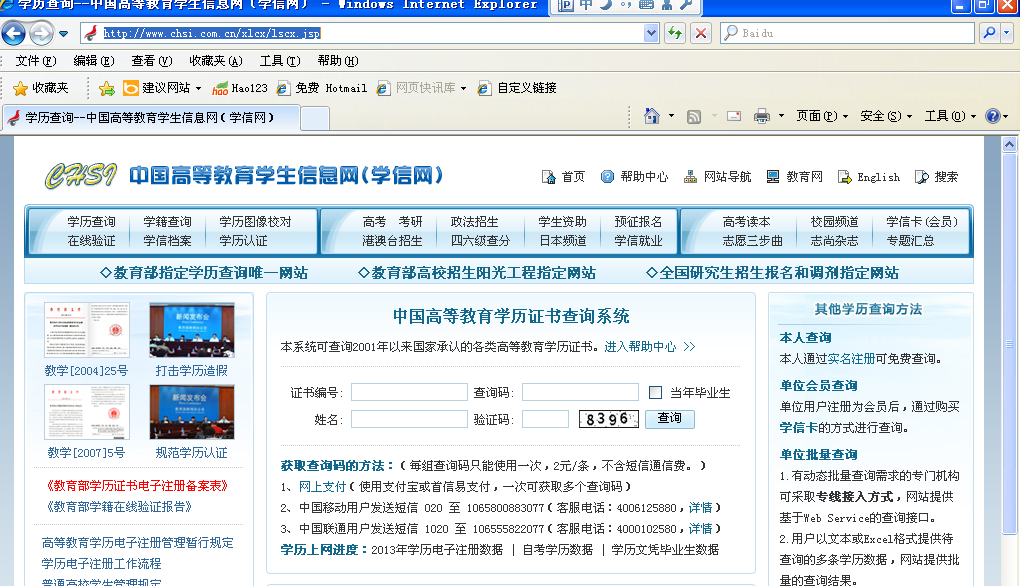
Task: Expand Home button dropdown arrow
Action: pos(671,116)
